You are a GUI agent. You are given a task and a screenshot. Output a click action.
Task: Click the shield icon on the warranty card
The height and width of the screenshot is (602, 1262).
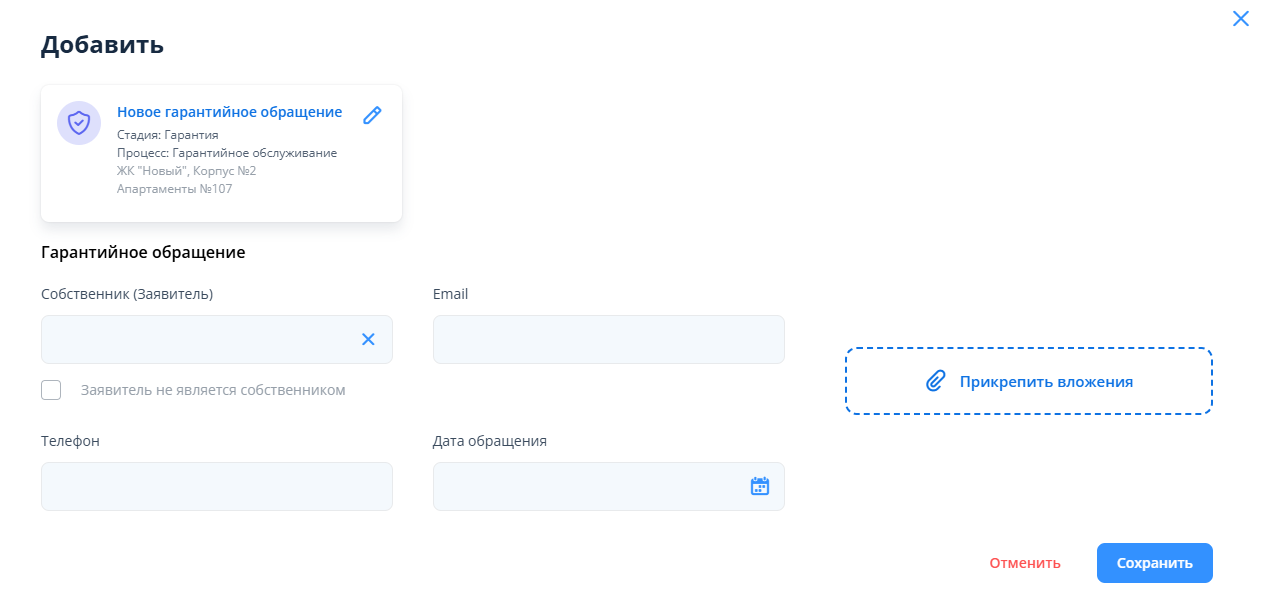[x=79, y=123]
